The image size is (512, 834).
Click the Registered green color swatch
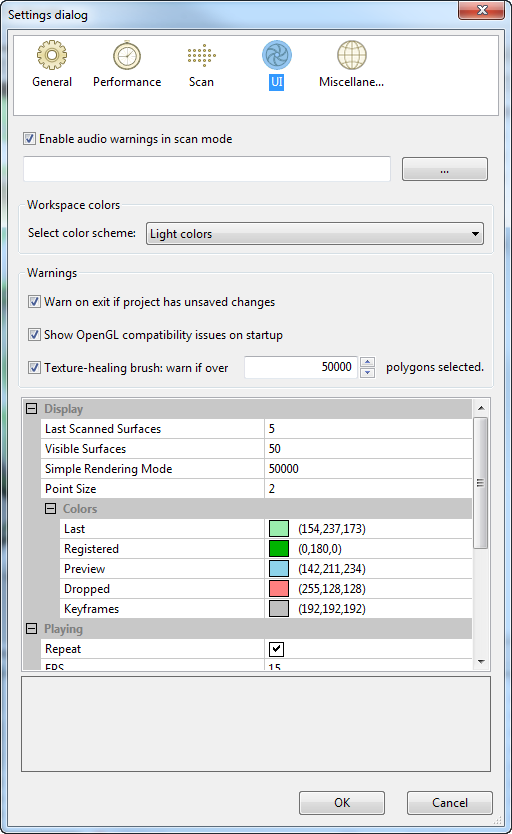279,548
